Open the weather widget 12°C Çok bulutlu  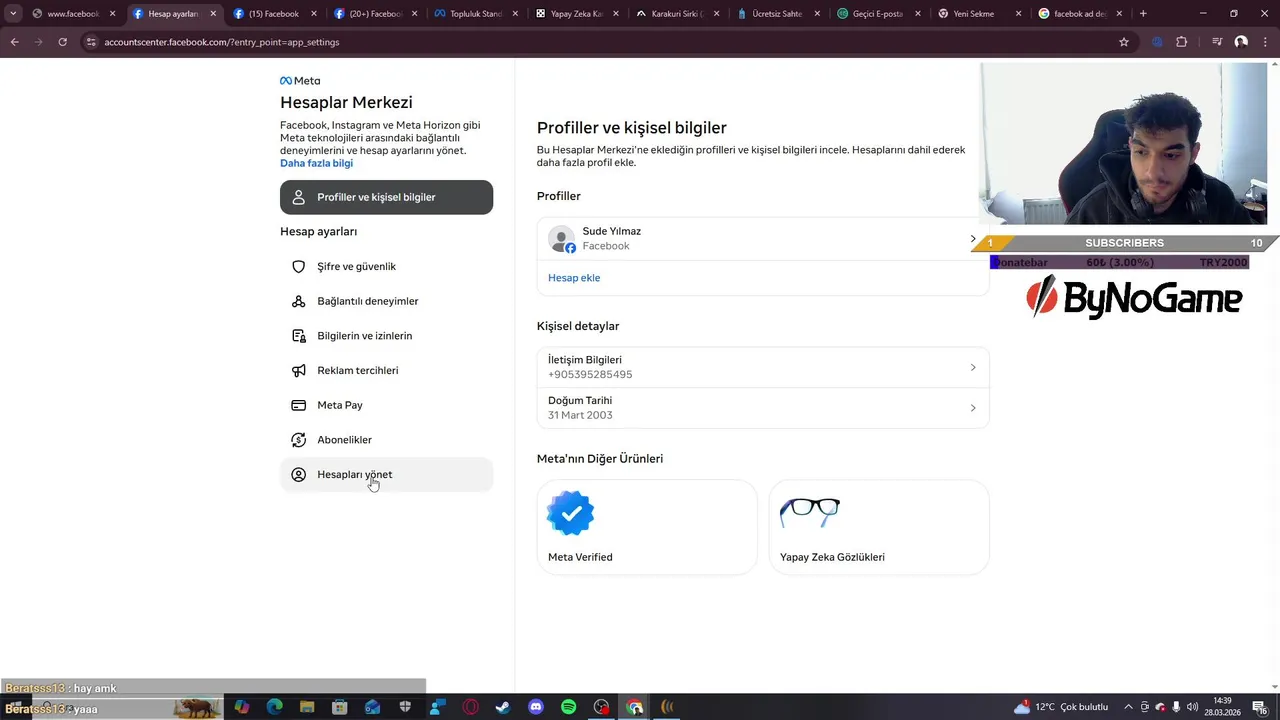coord(1060,707)
